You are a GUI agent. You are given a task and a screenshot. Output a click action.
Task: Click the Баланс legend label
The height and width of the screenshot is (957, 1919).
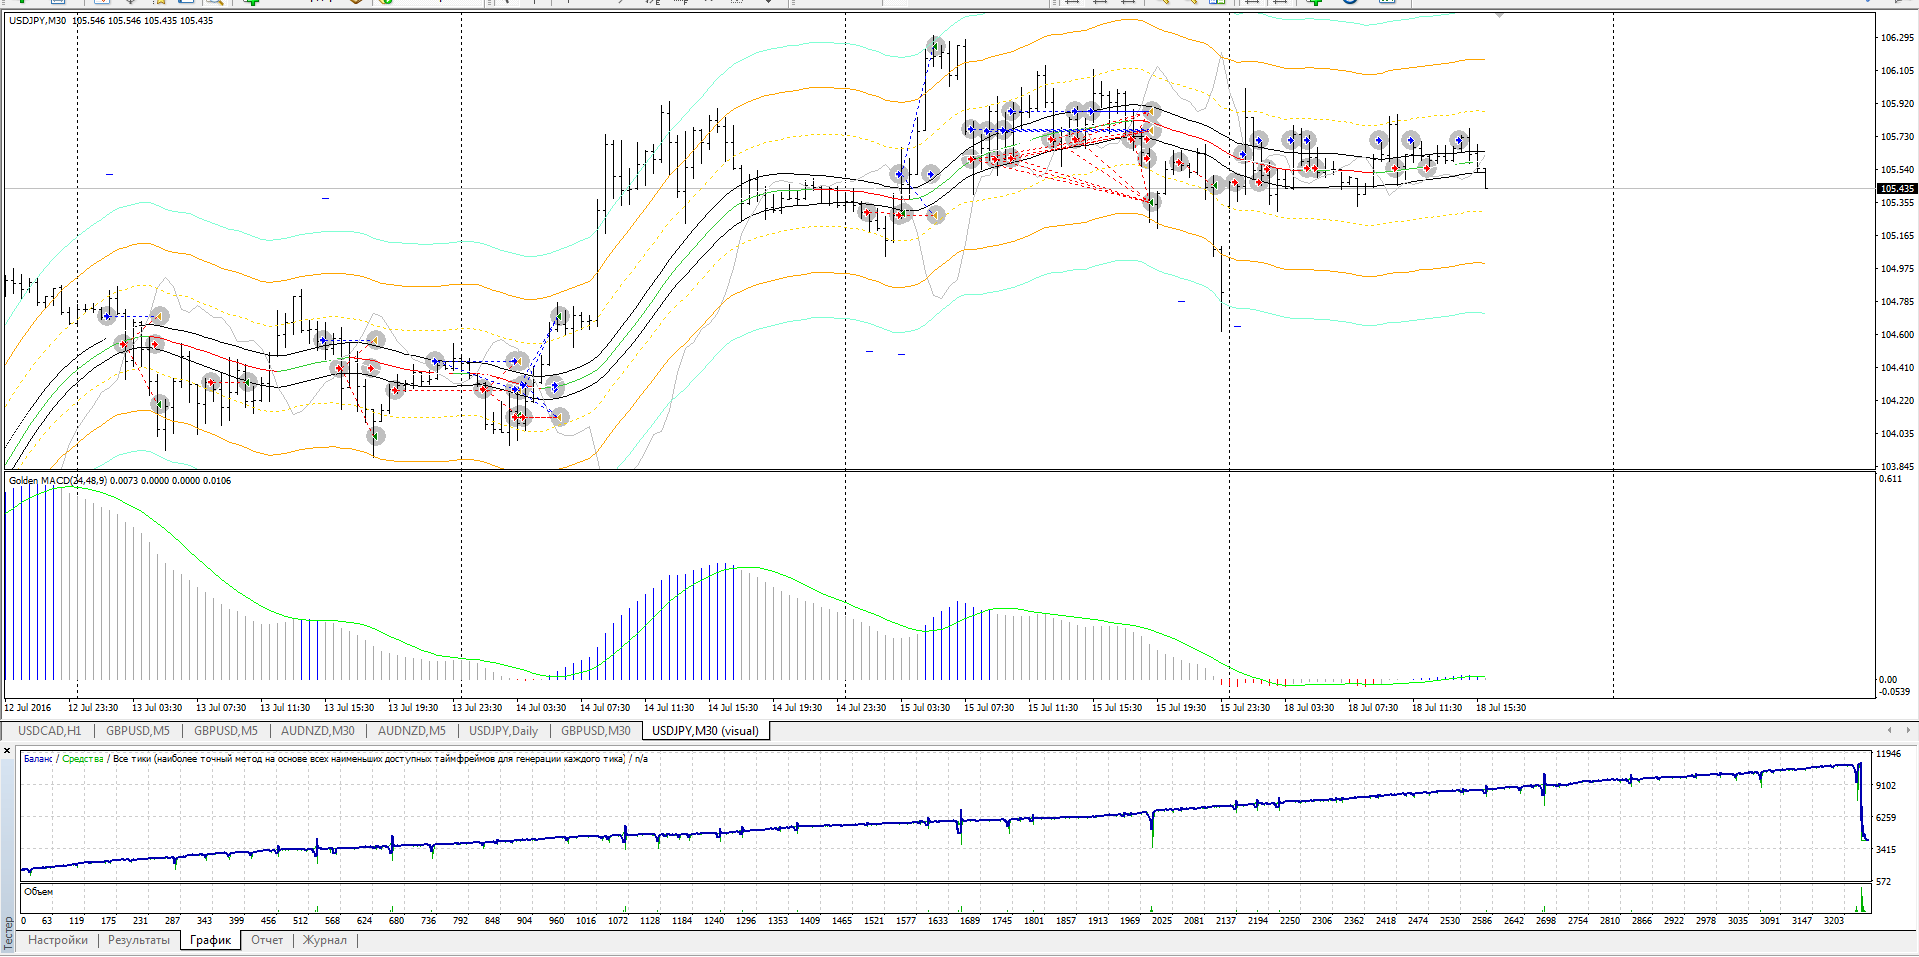pos(38,759)
